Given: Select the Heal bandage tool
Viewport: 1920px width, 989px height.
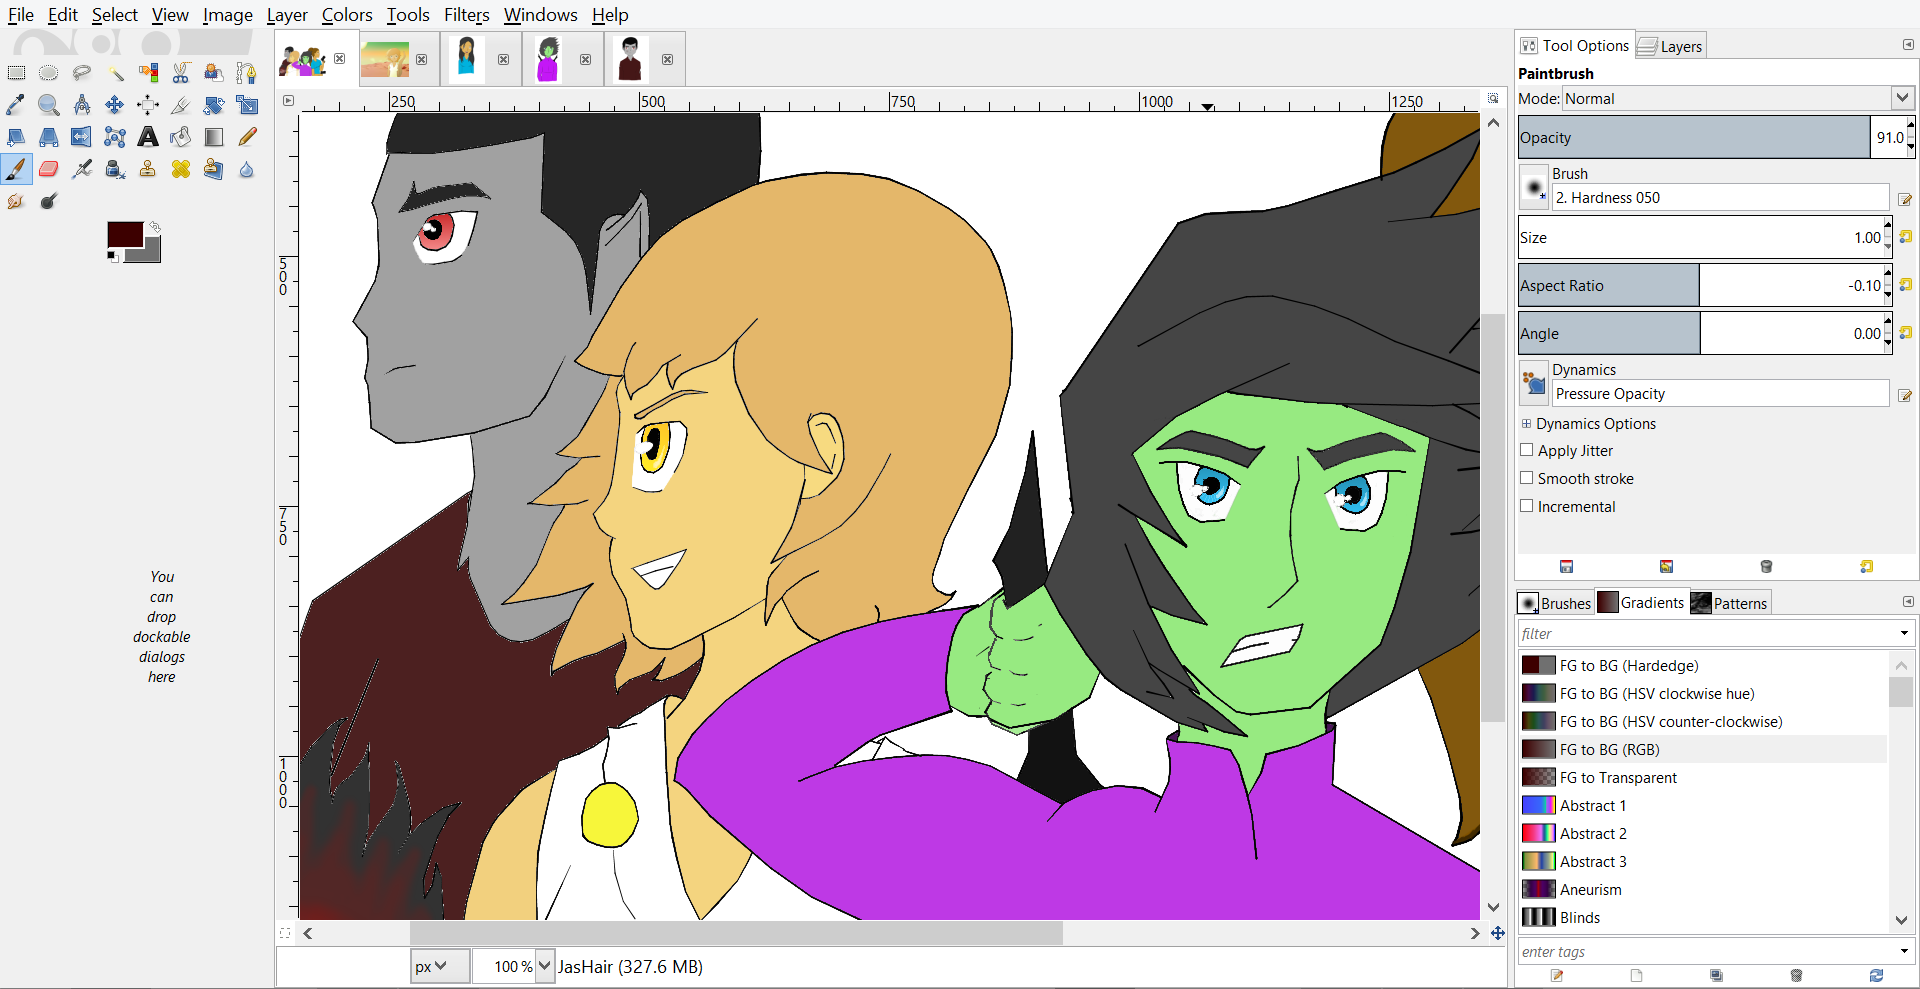Looking at the screenshot, I should (x=181, y=169).
